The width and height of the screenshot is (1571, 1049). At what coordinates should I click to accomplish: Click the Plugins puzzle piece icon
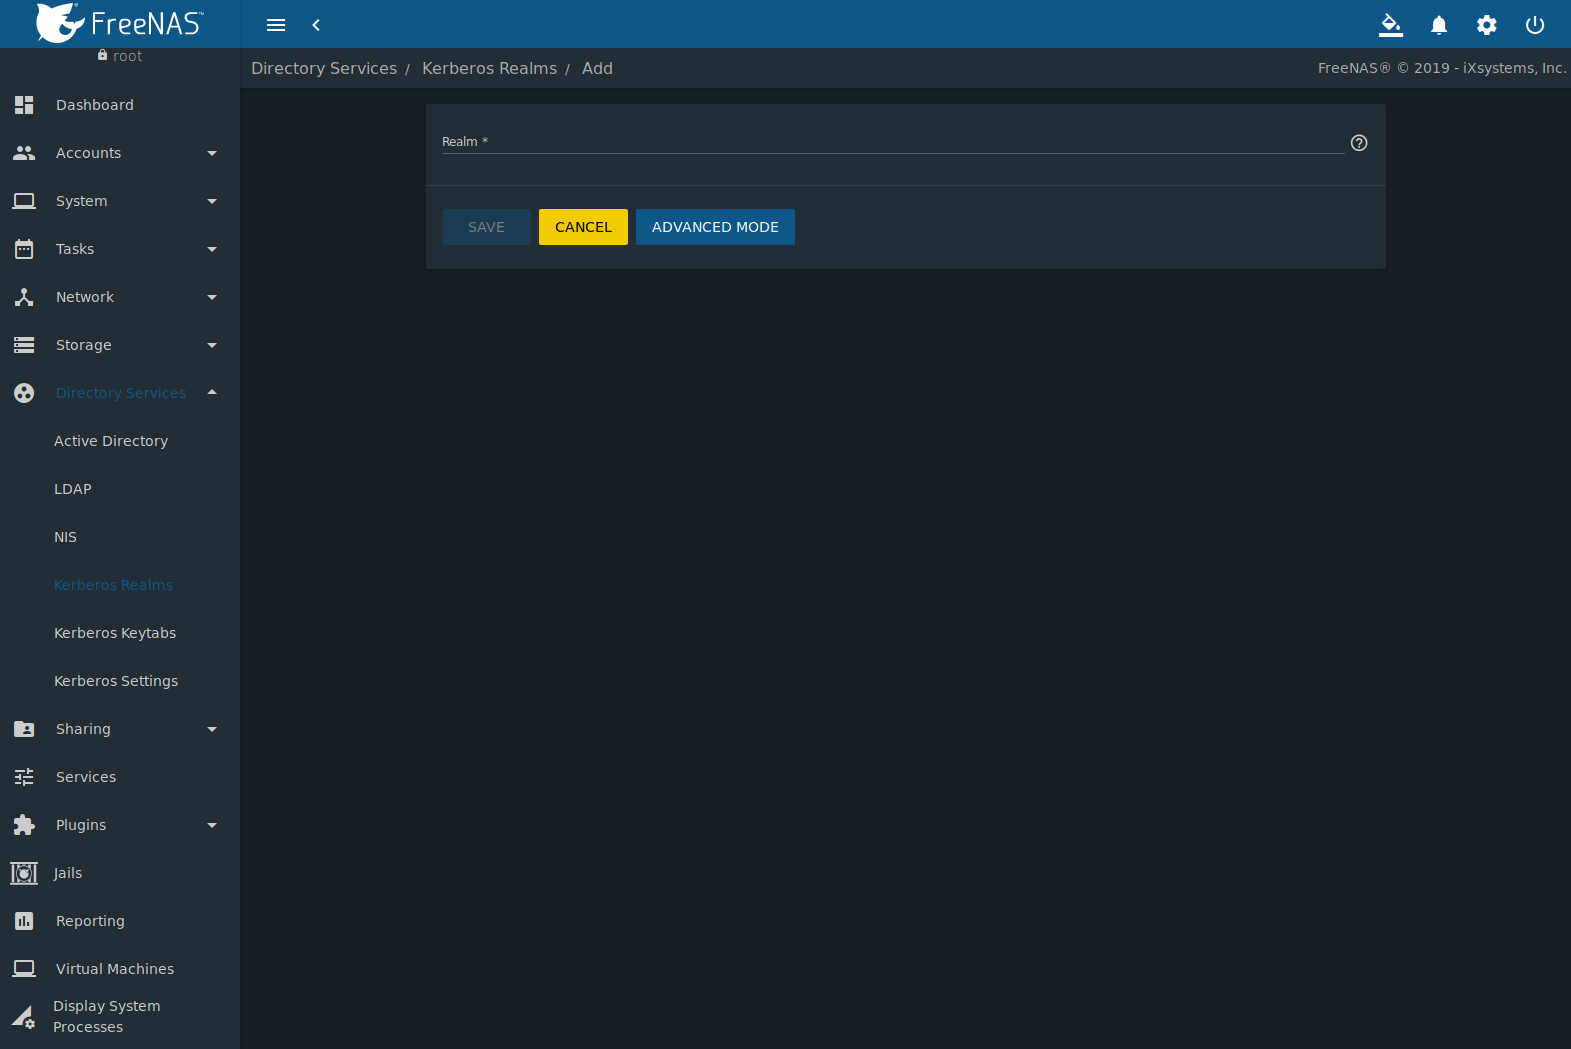[x=24, y=825]
